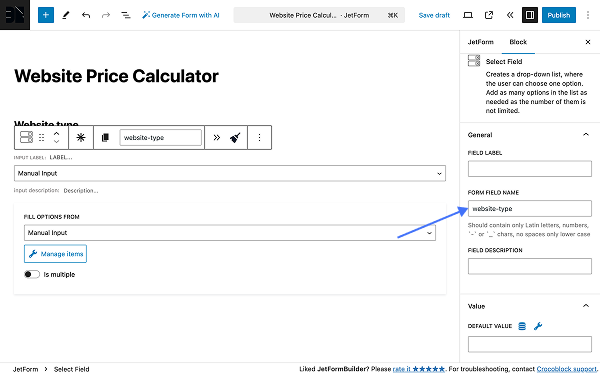Image resolution: width=600 pixels, height=375 pixels.
Task: Redo the last change
Action: (x=106, y=15)
